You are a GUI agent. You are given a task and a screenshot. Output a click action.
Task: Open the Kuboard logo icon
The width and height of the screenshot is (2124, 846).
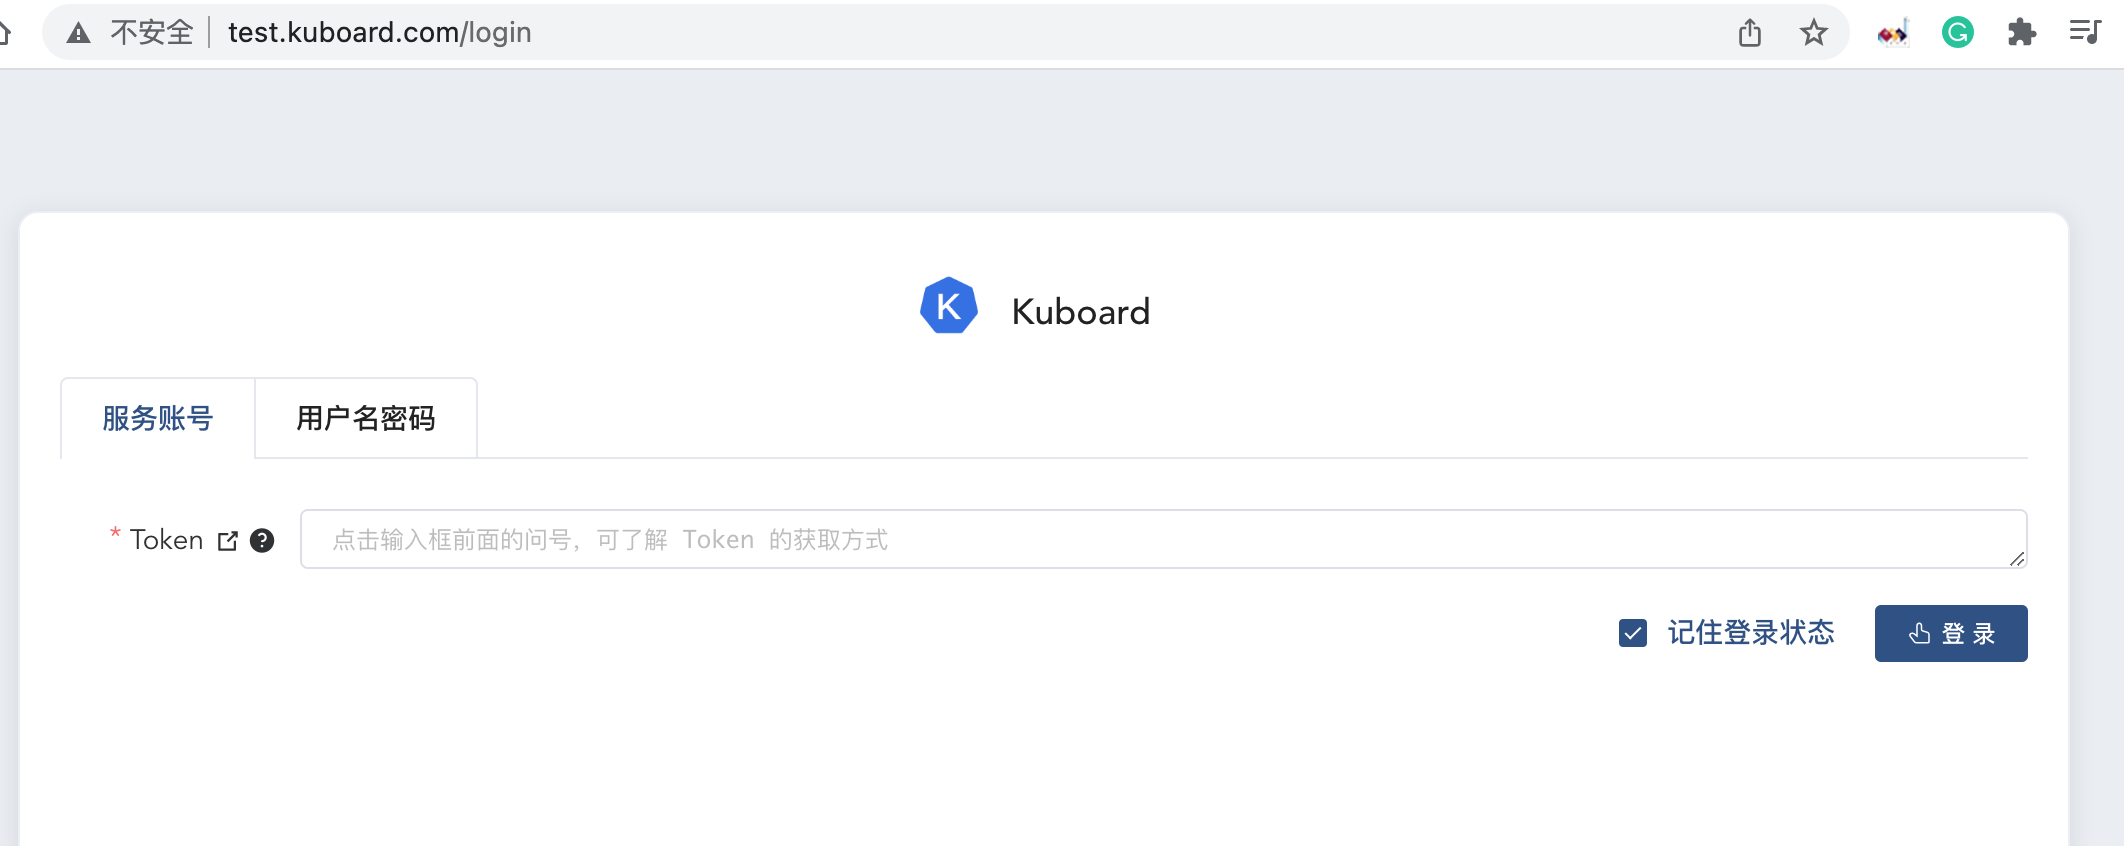(948, 307)
